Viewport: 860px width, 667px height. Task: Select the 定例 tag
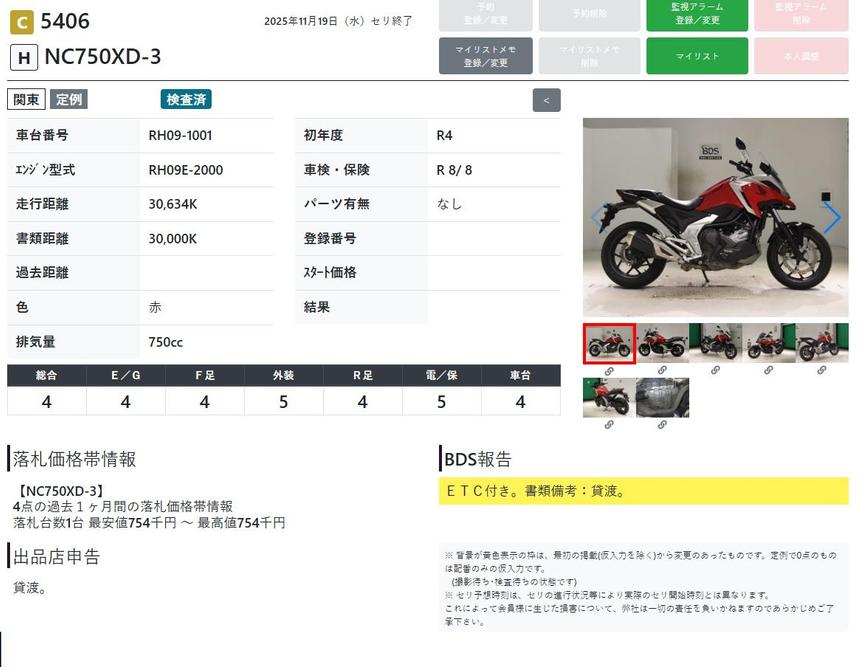tap(69, 100)
